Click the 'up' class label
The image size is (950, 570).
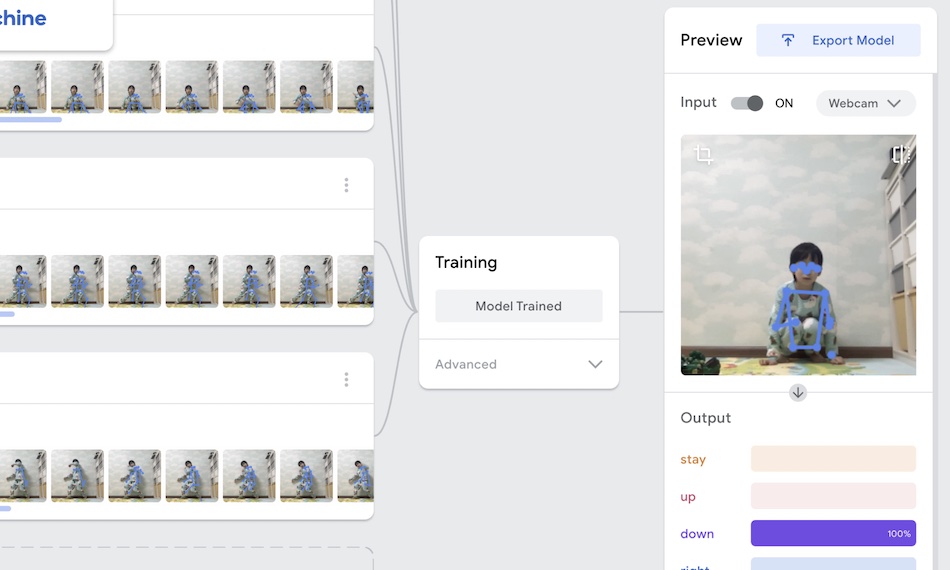pos(688,497)
